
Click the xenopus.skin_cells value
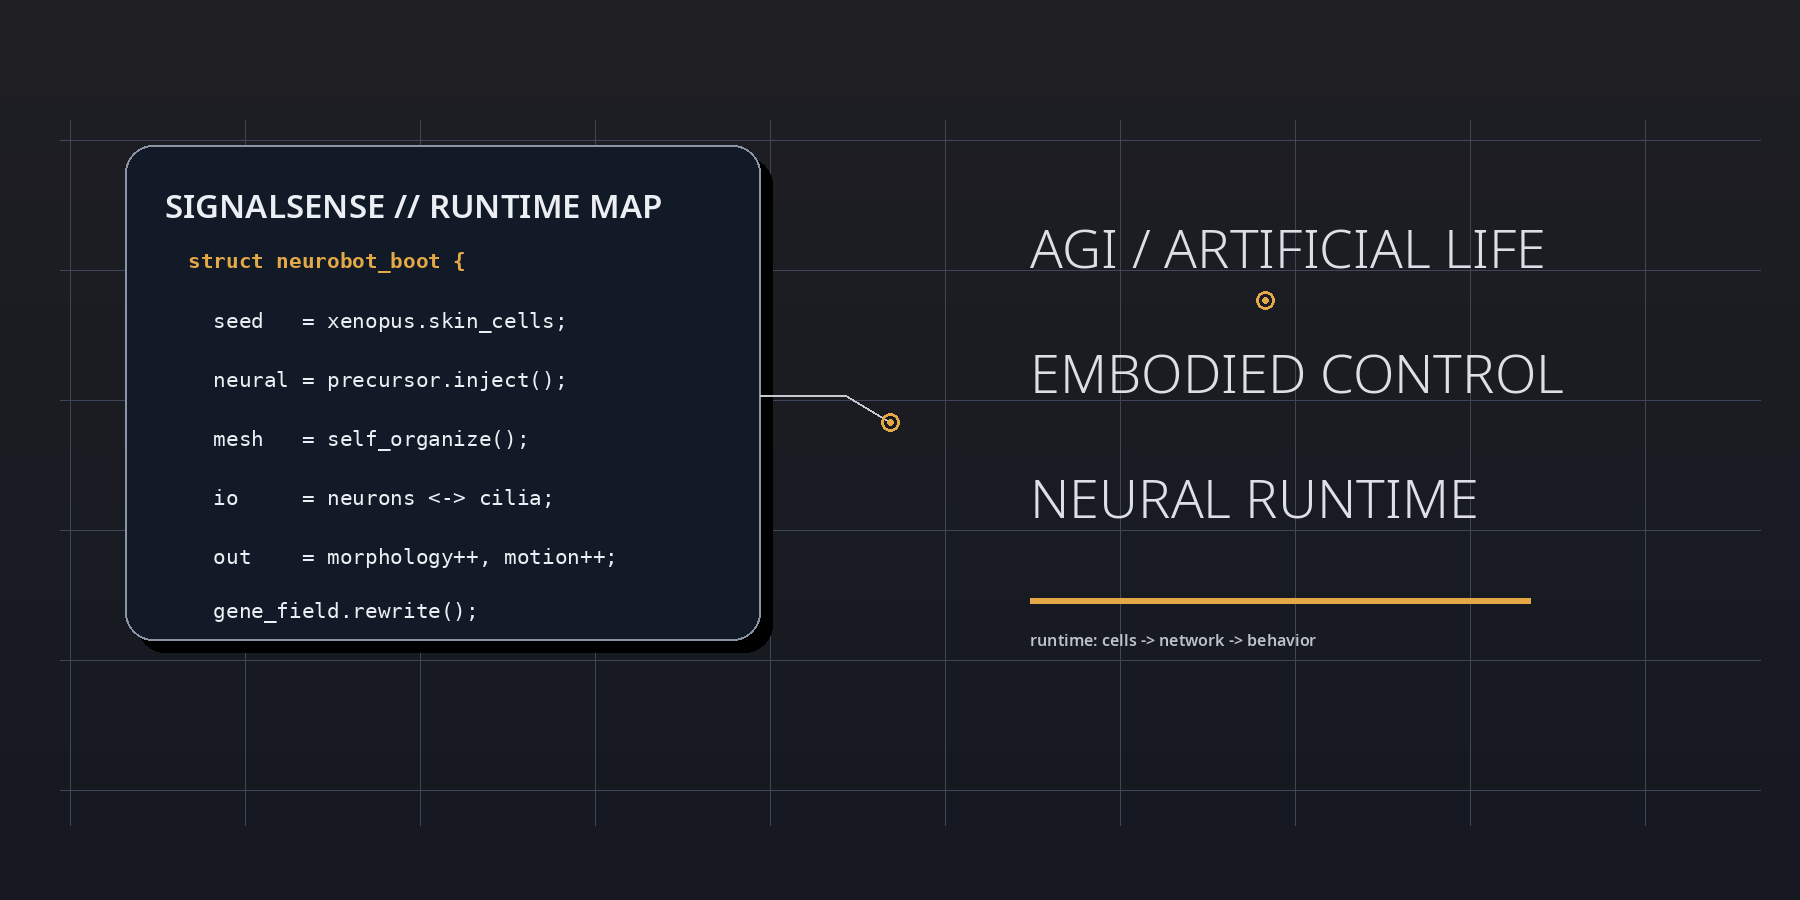click(446, 321)
